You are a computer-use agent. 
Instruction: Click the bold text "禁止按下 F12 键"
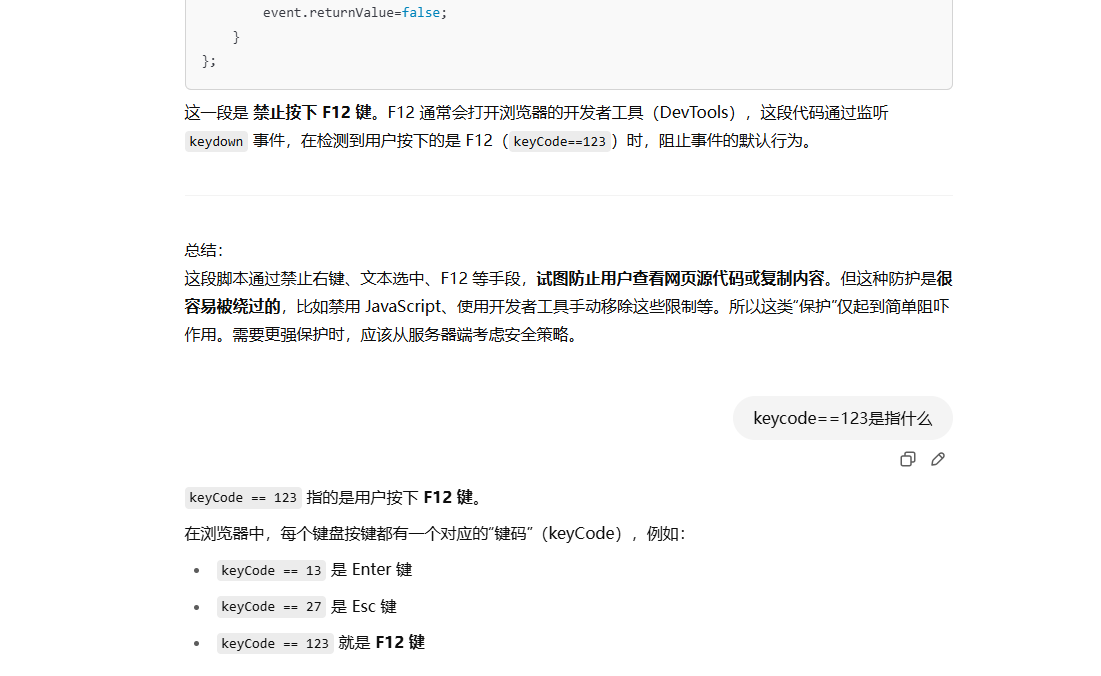(x=311, y=113)
